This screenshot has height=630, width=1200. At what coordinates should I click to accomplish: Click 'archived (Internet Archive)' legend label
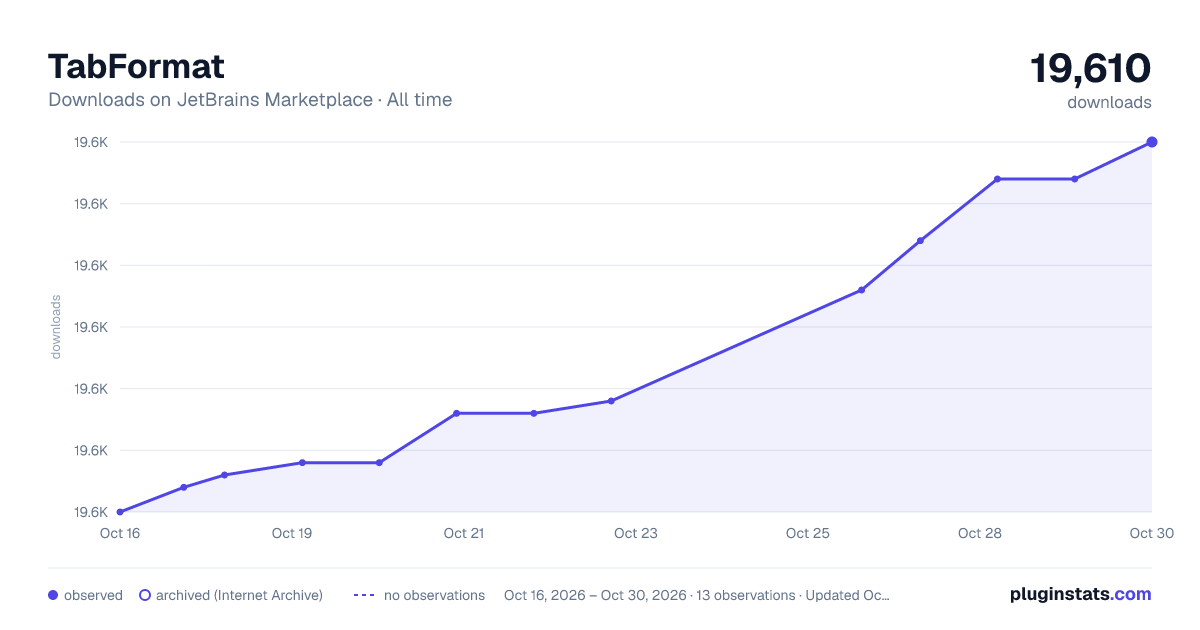(239, 595)
